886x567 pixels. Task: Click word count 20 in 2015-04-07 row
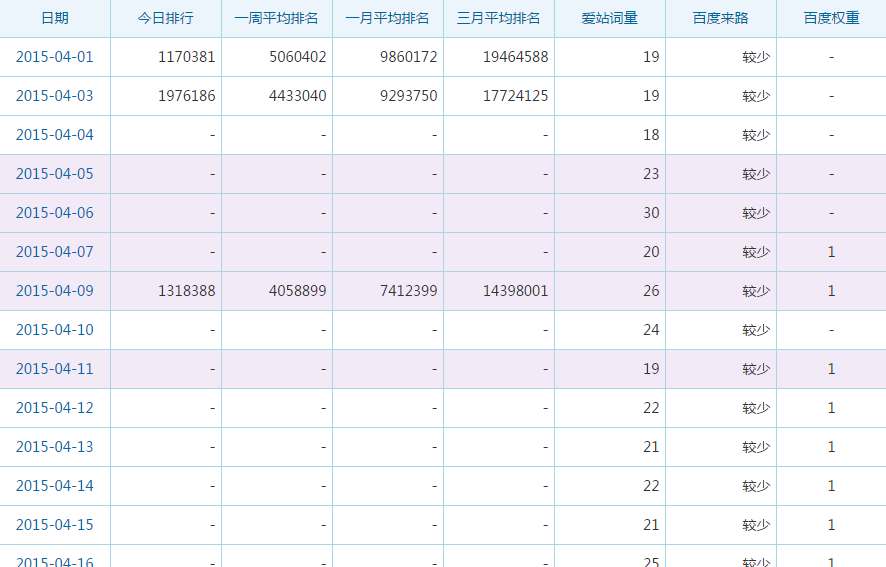point(651,252)
